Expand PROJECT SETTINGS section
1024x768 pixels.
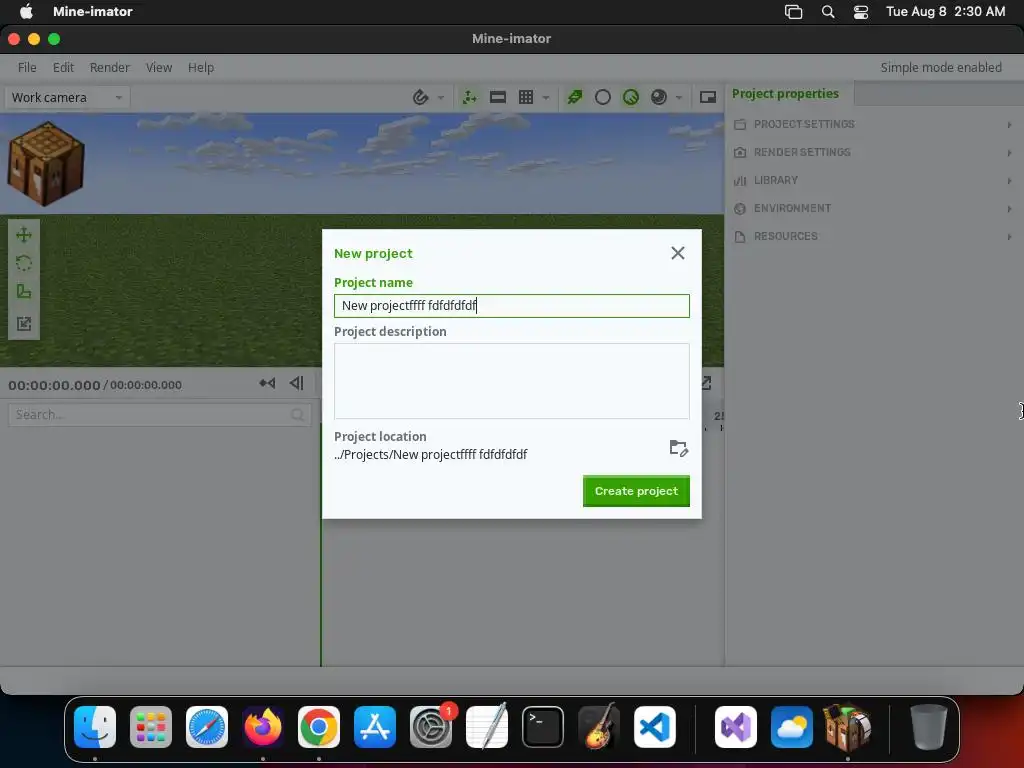(x=874, y=124)
